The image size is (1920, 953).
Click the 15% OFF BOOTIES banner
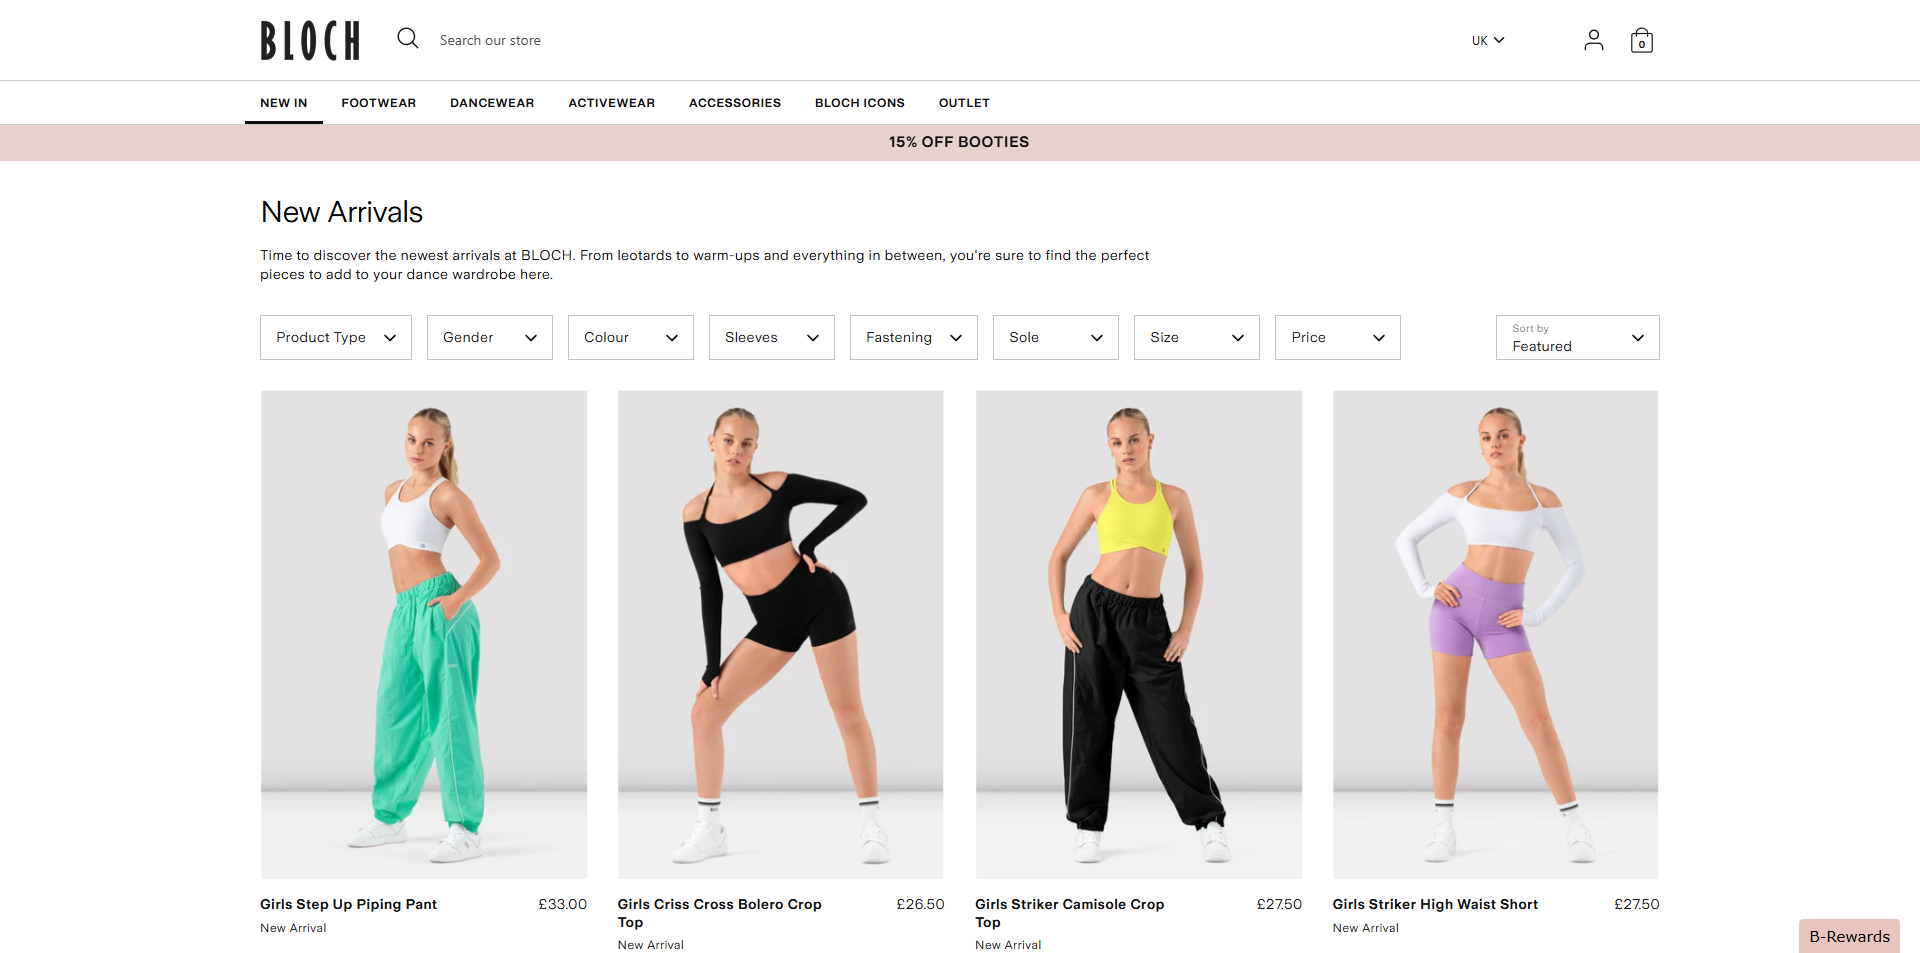tap(959, 142)
